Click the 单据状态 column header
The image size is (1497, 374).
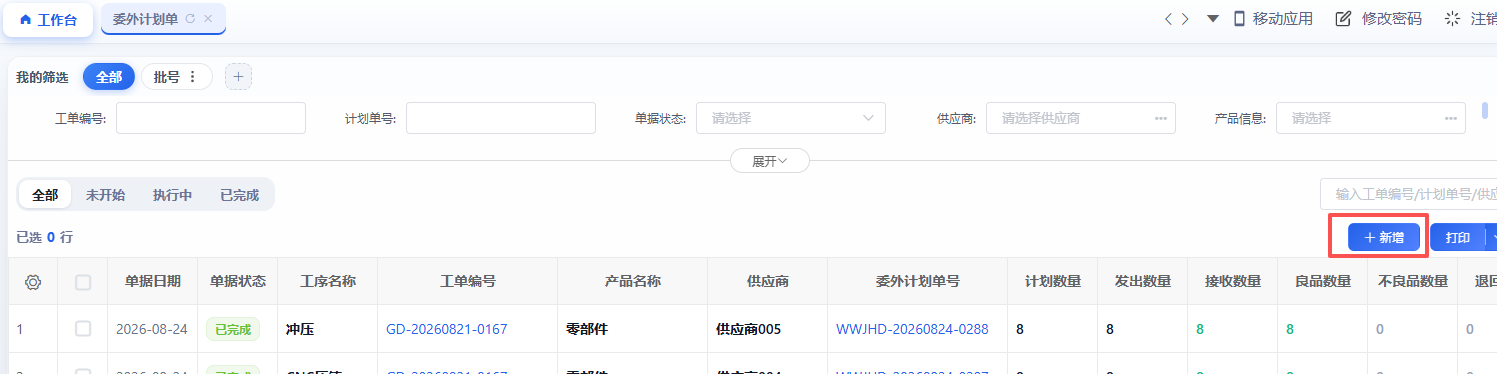point(238,282)
